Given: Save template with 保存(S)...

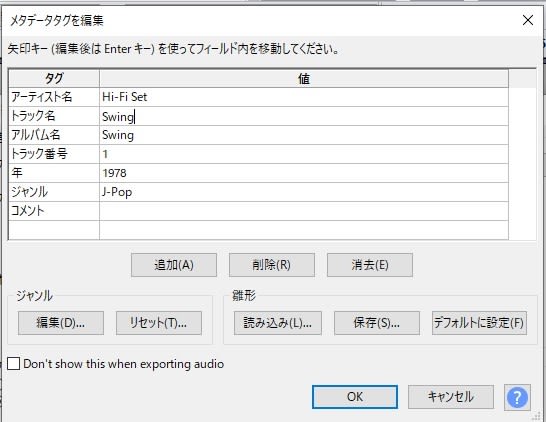Looking at the screenshot, I should (377, 323).
